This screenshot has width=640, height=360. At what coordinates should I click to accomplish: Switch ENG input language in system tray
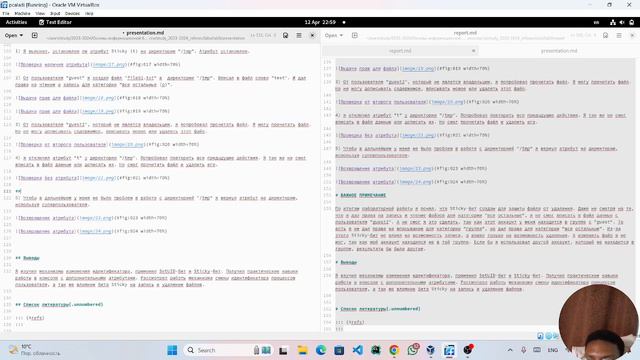553,350
